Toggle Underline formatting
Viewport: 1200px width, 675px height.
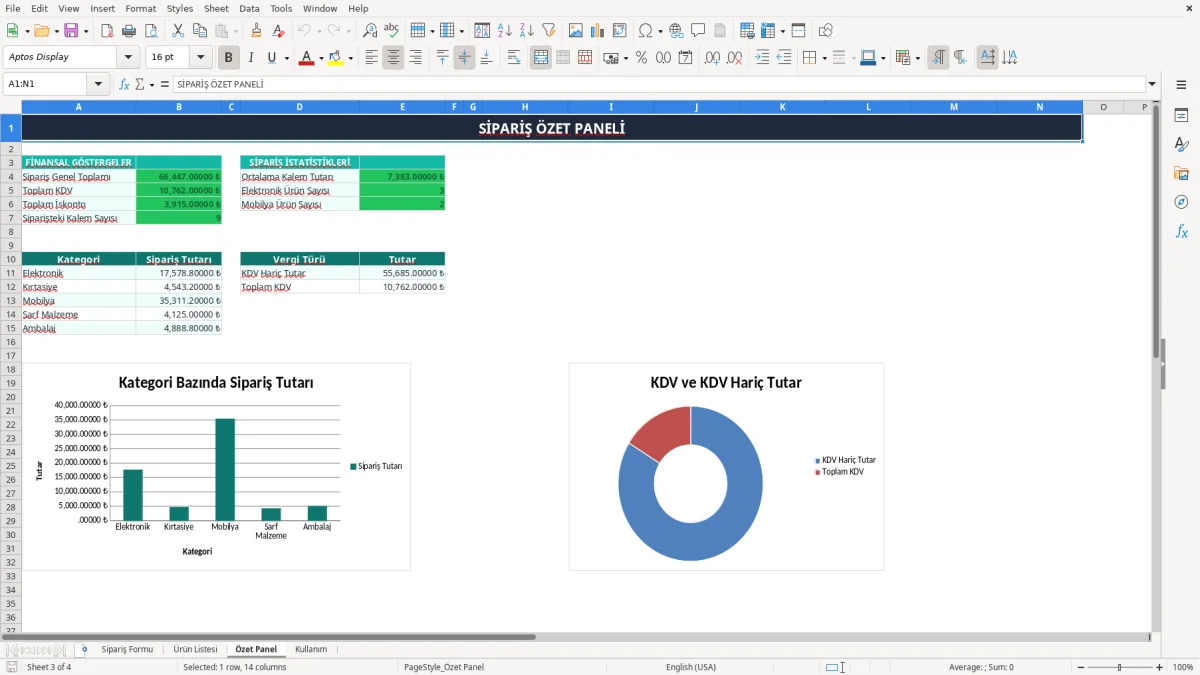point(271,58)
